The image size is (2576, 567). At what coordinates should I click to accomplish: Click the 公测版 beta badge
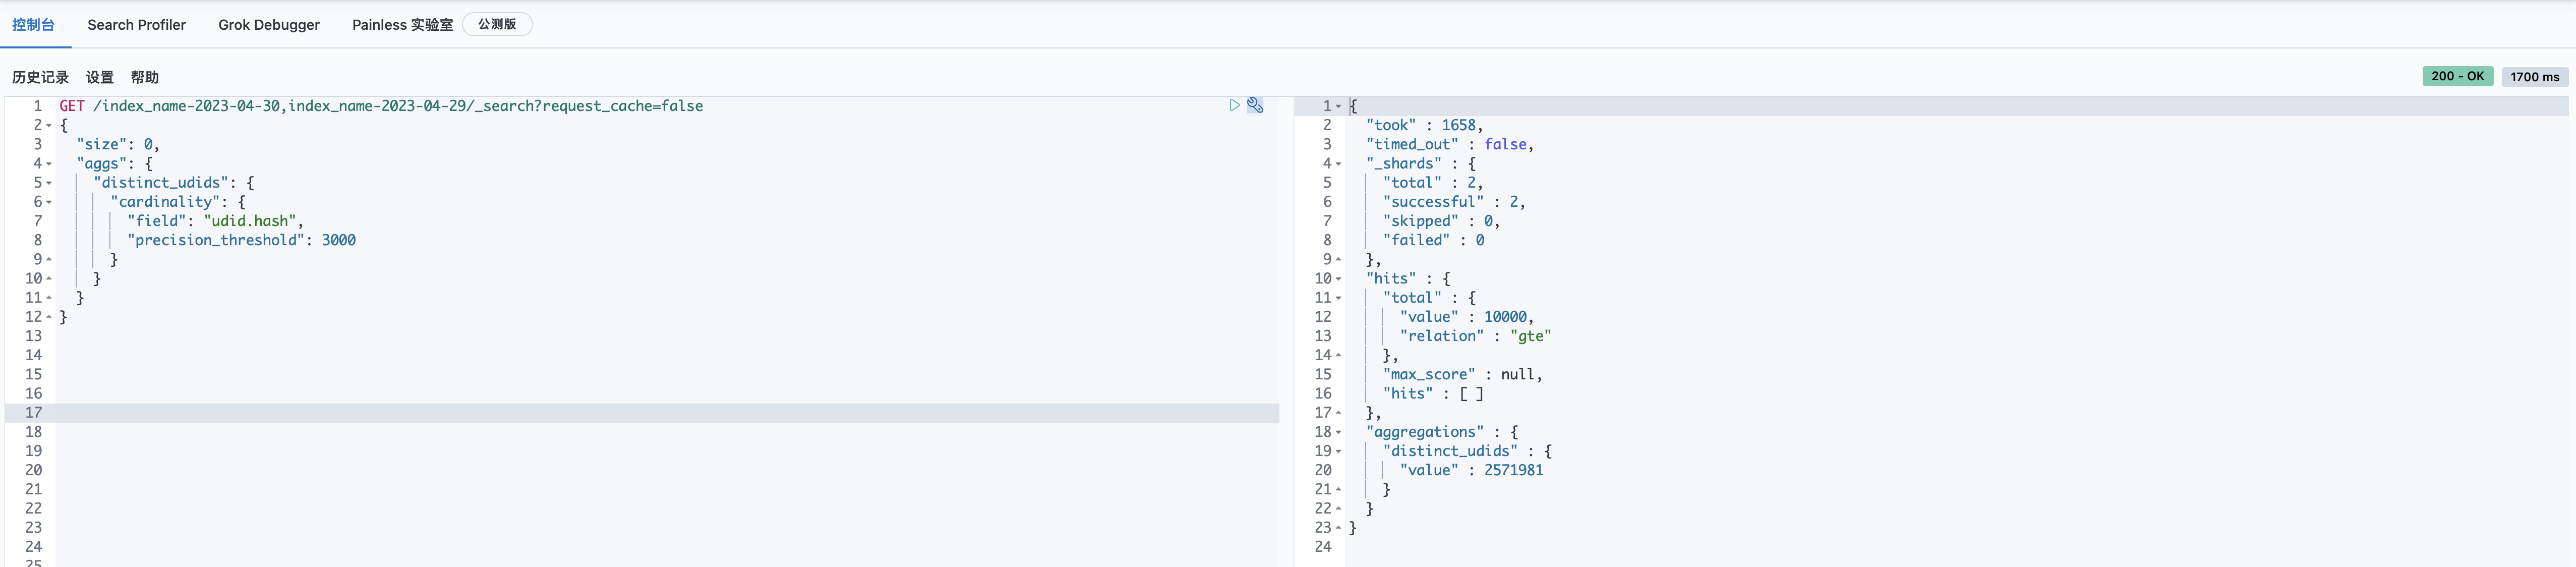coord(497,24)
